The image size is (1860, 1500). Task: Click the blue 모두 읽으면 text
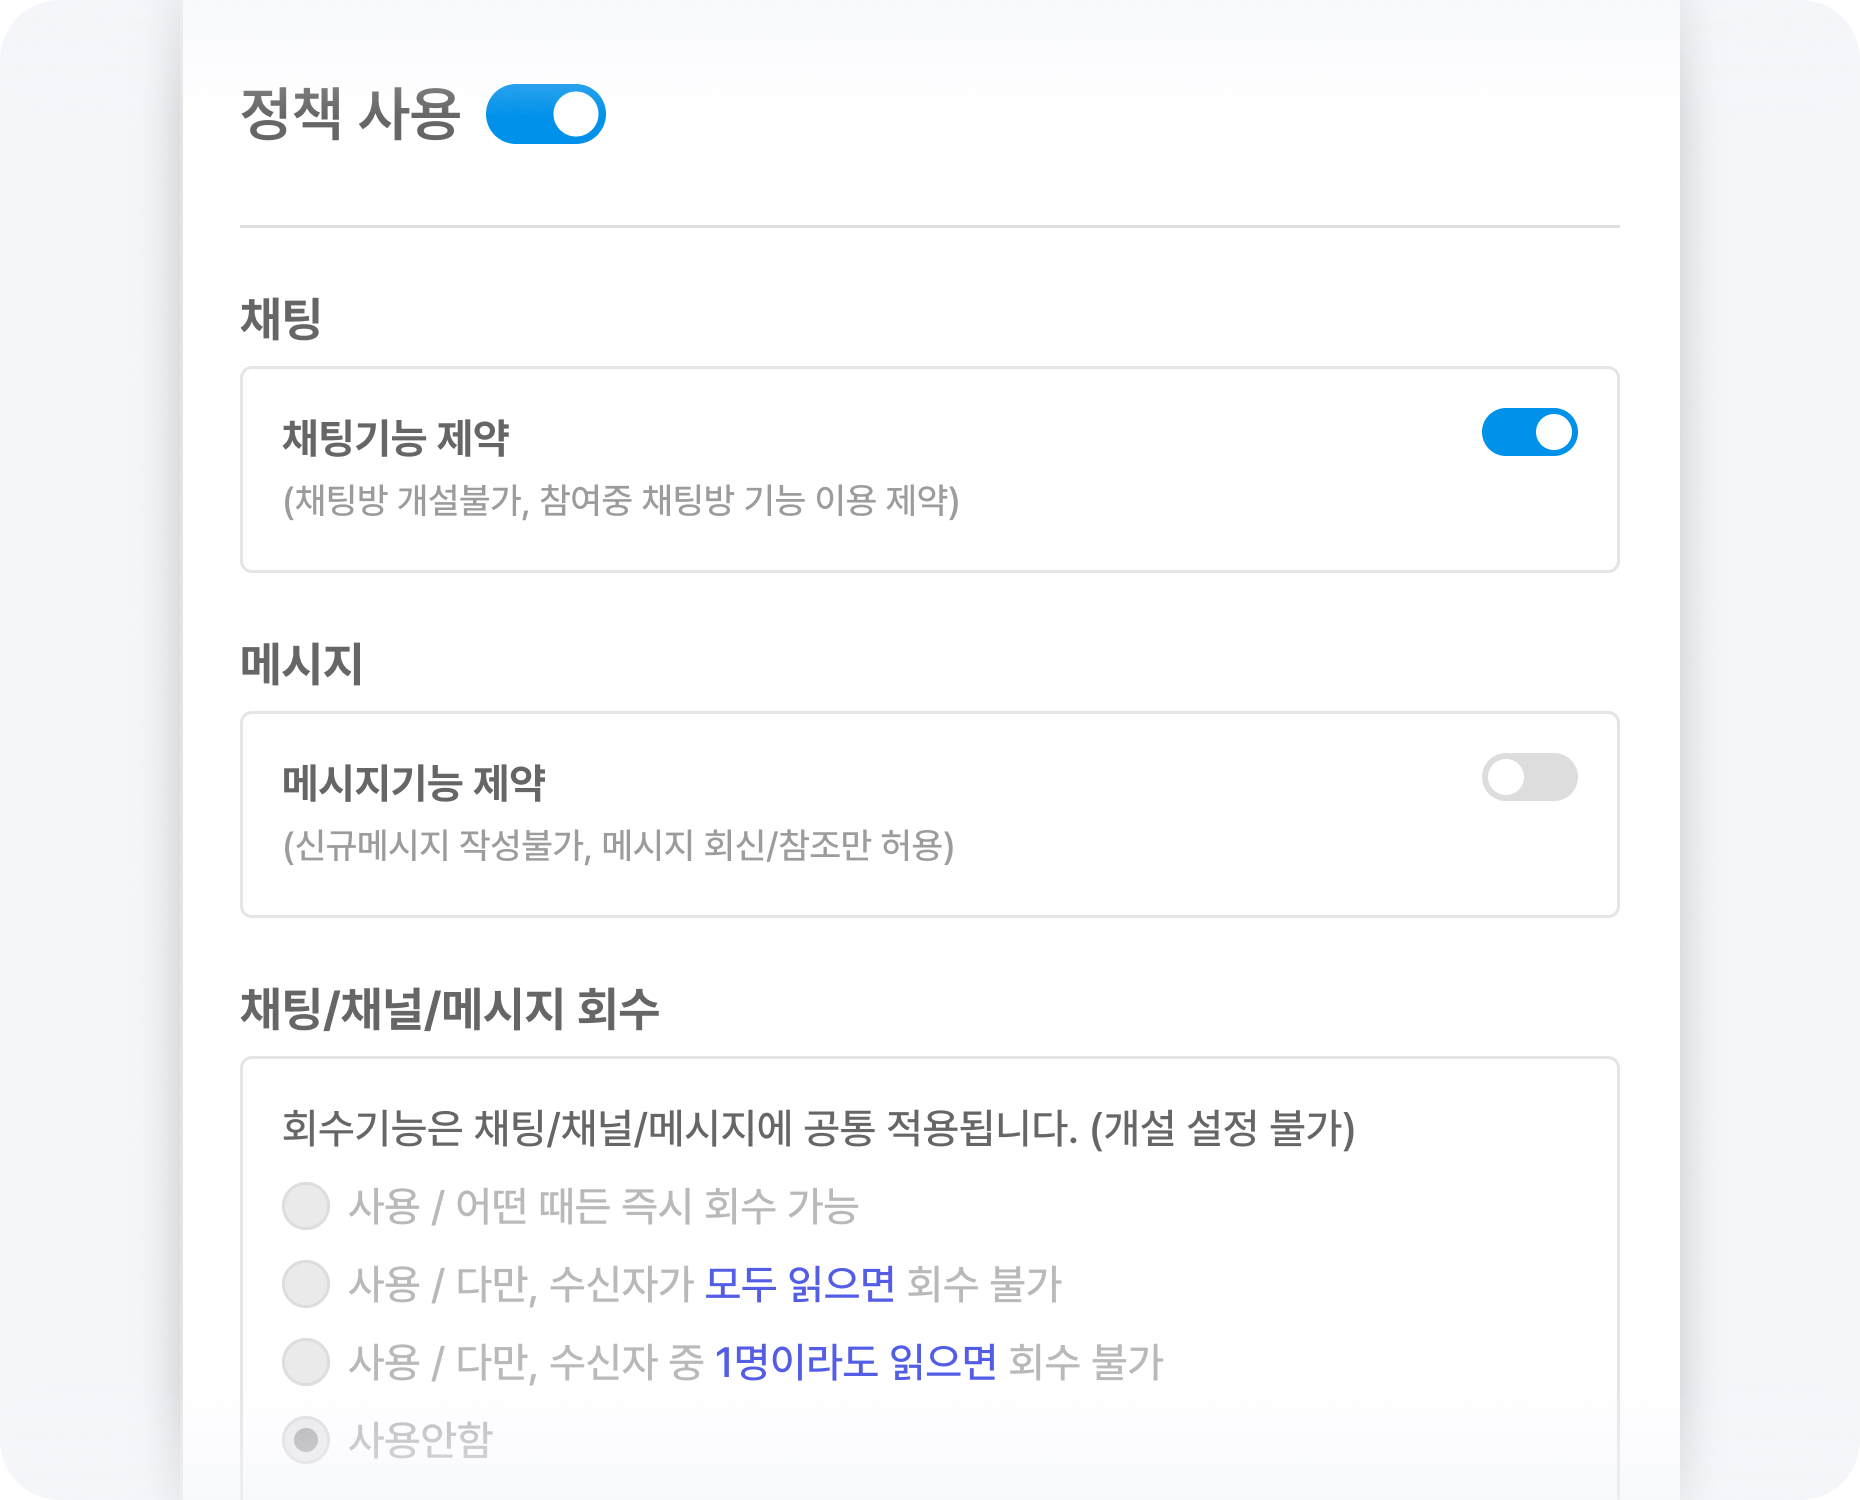(x=800, y=1284)
